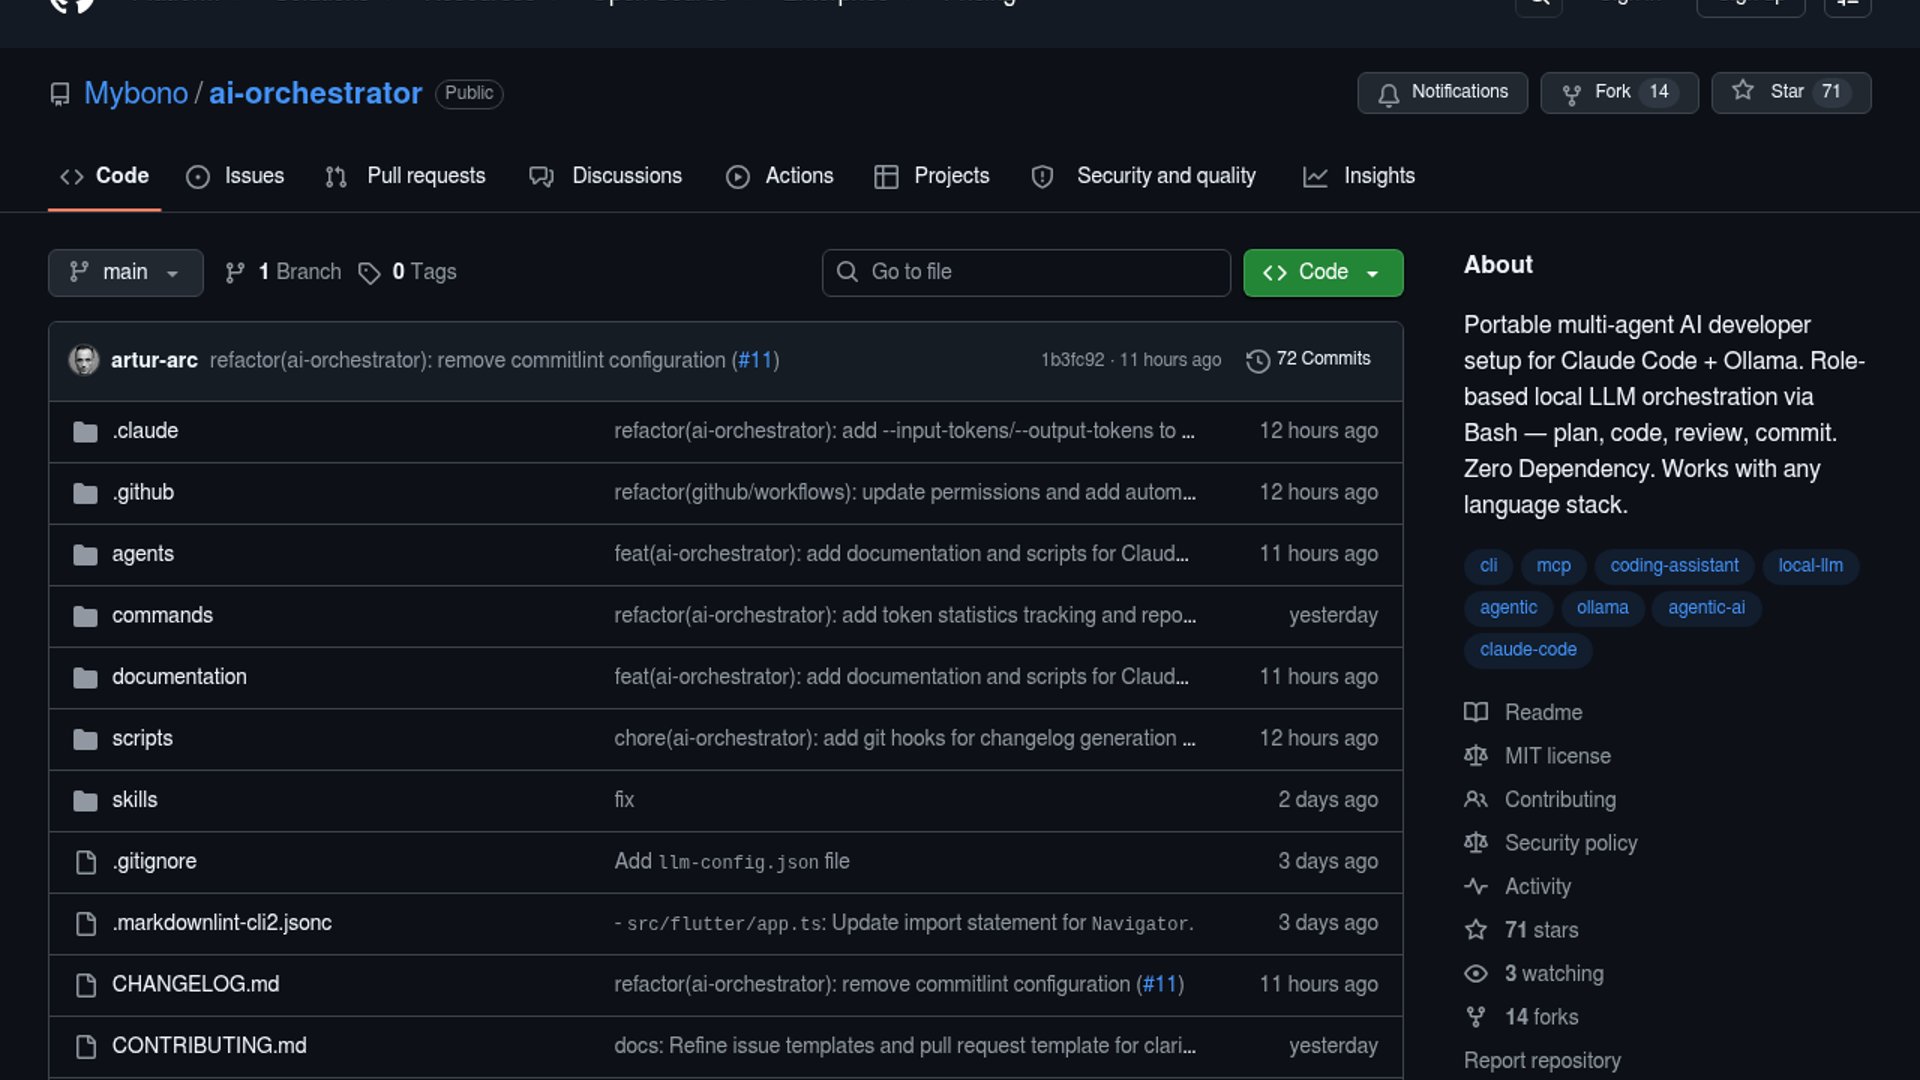Click the Star icon to star the repository
Image resolution: width=1920 pixels, height=1080 pixels.
[1743, 91]
